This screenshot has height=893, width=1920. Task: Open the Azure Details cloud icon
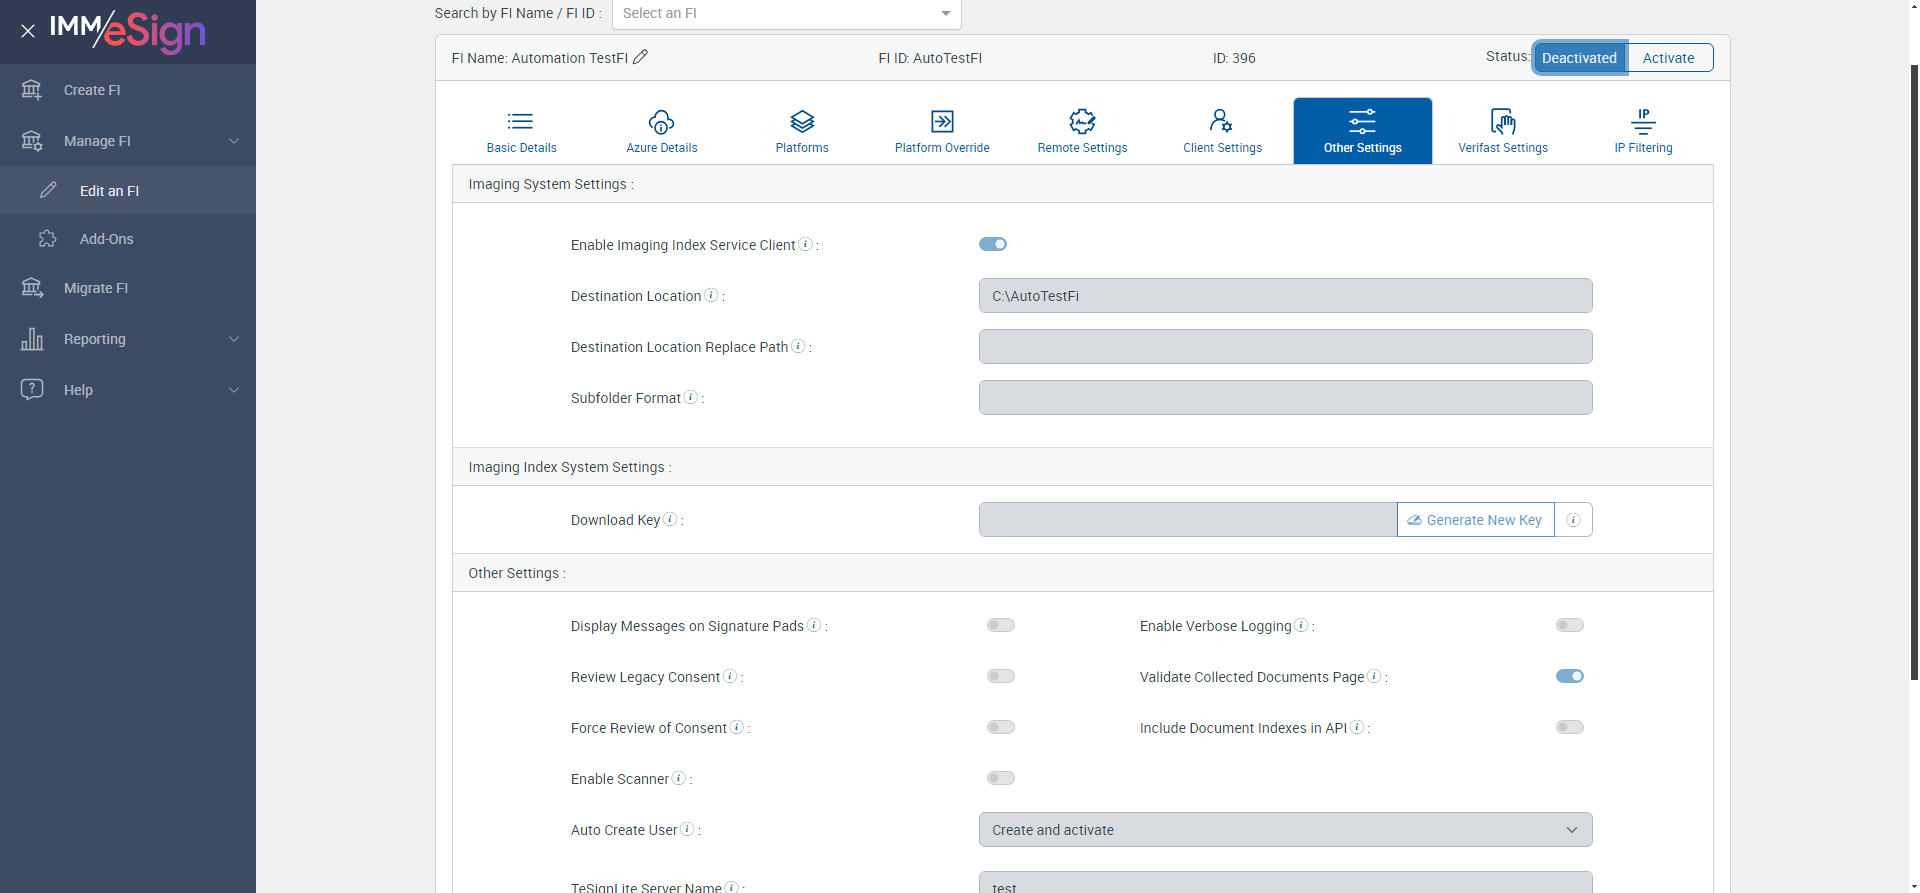tap(661, 122)
